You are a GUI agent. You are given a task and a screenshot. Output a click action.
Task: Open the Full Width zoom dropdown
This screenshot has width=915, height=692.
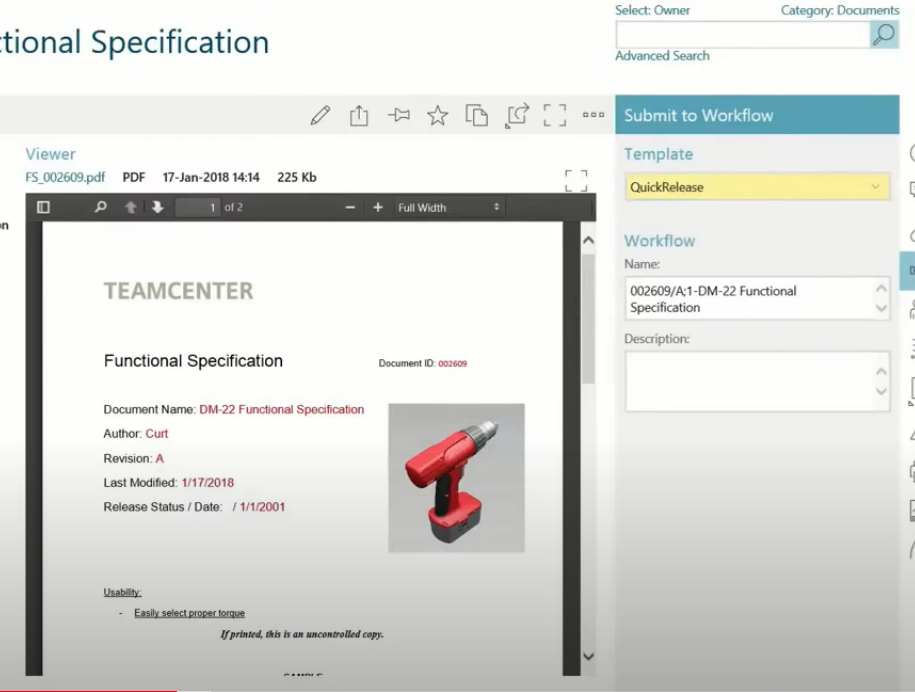click(x=448, y=207)
